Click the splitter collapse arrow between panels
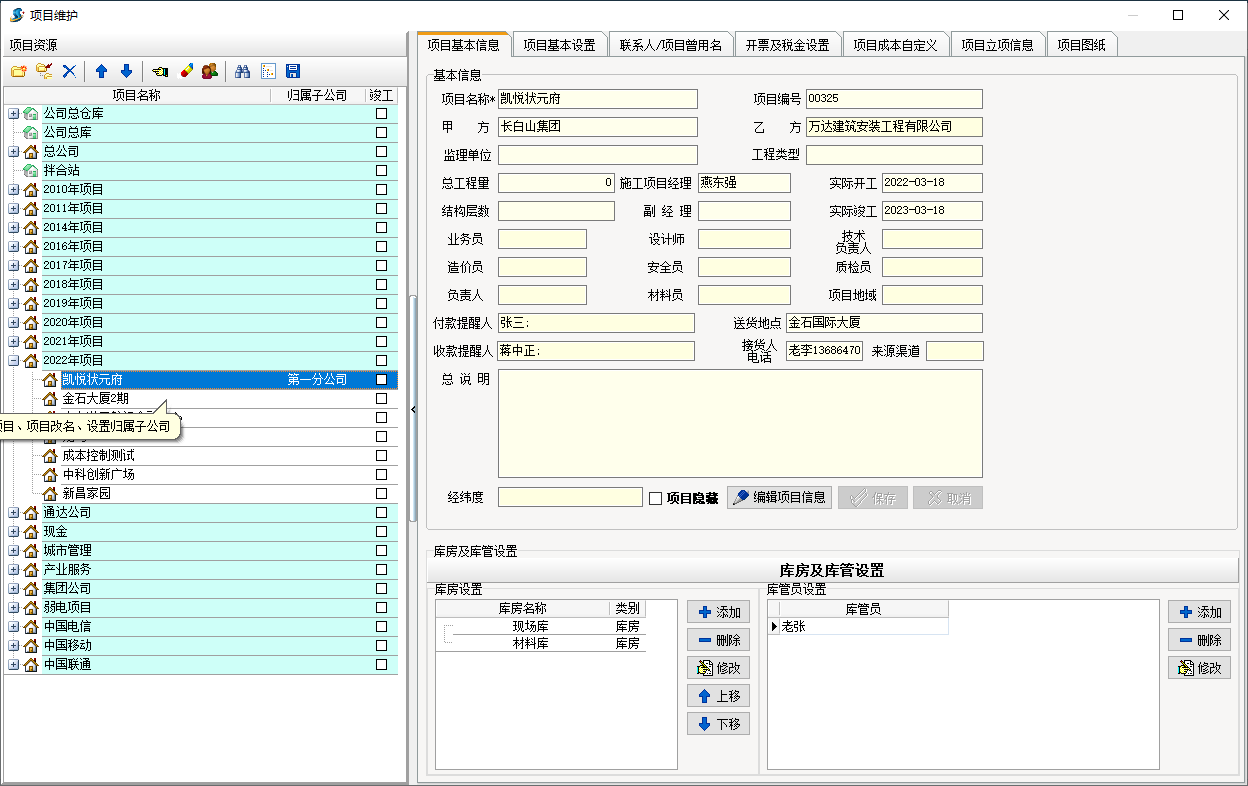The height and width of the screenshot is (786, 1248). coord(413,409)
